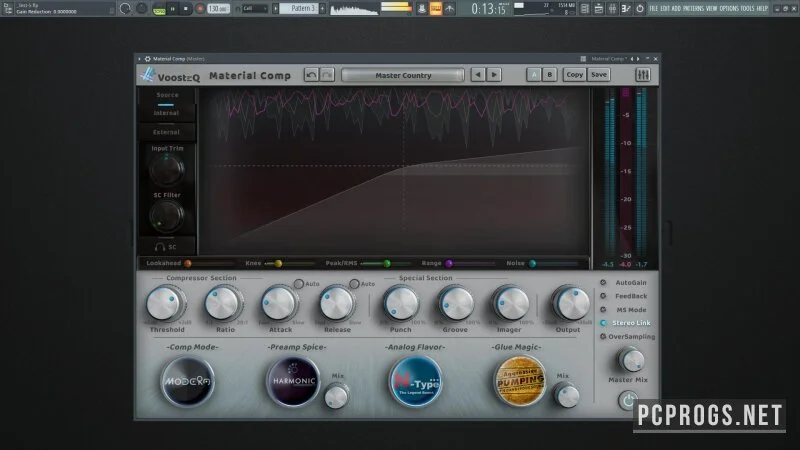Open the FL Studio snap selector dropdown
Image resolution: width=800 pixels, height=450 pixels.
pyautogui.click(x=254, y=9)
